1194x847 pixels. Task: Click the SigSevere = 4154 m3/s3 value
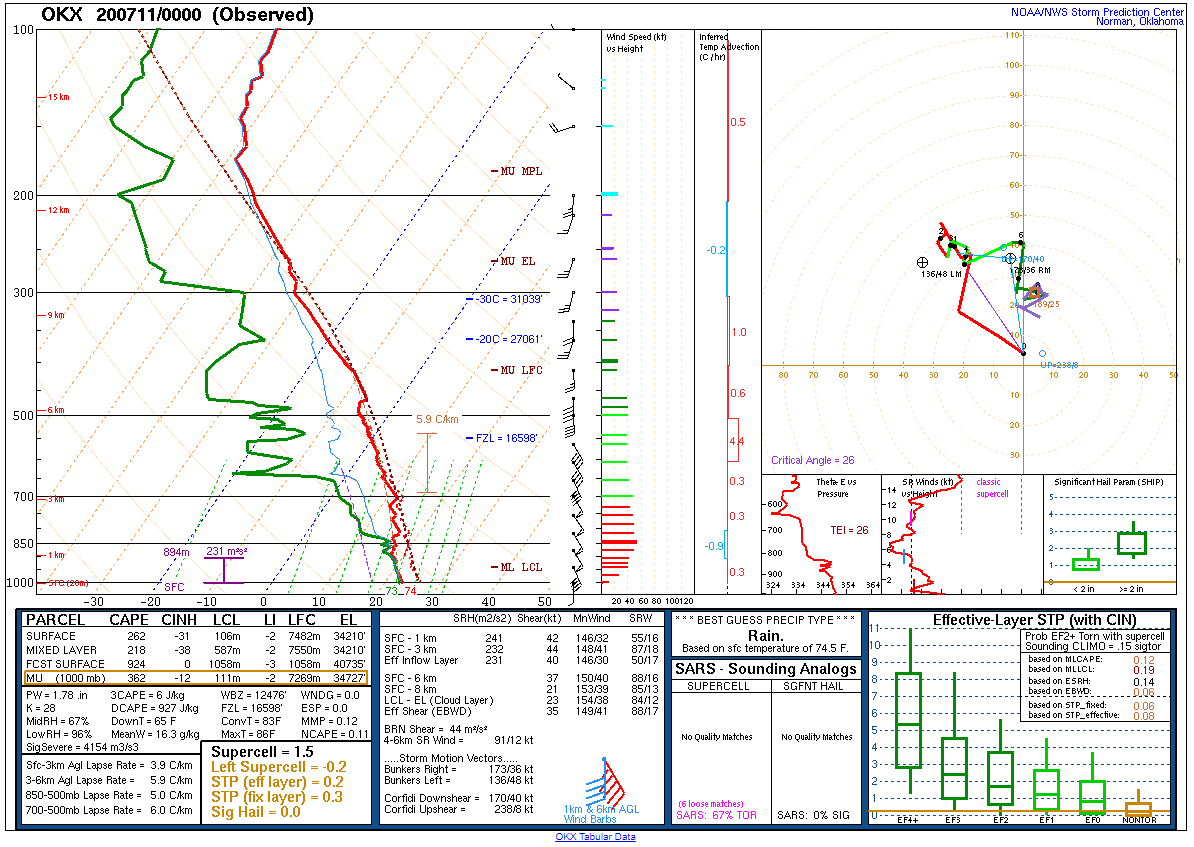click(x=82, y=747)
